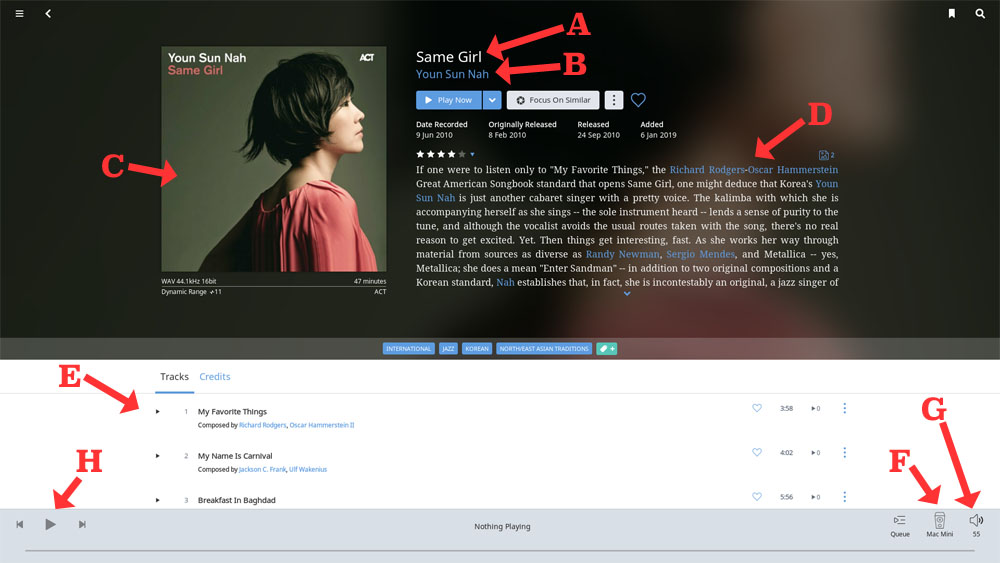The width and height of the screenshot is (1000, 563).
Task: Open search with the magnifier icon
Action: point(980,14)
